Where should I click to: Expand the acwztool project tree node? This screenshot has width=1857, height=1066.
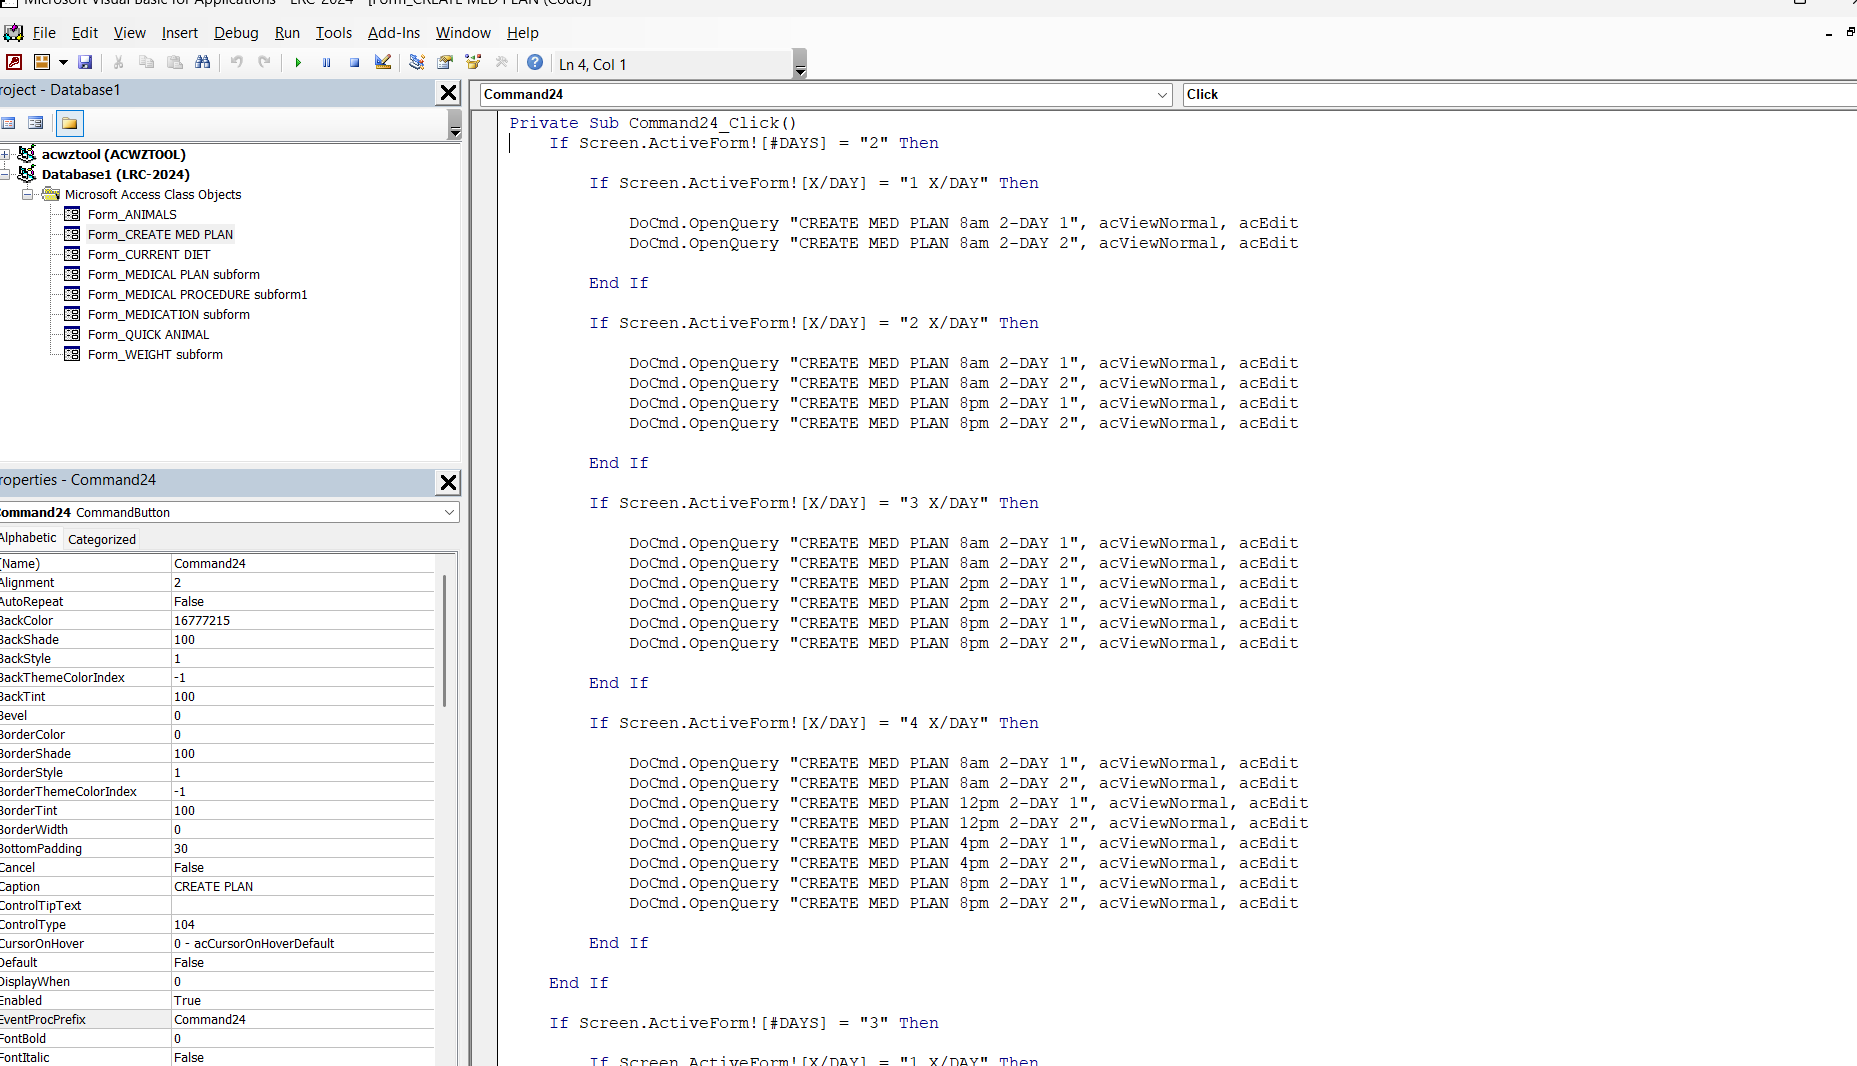point(5,155)
